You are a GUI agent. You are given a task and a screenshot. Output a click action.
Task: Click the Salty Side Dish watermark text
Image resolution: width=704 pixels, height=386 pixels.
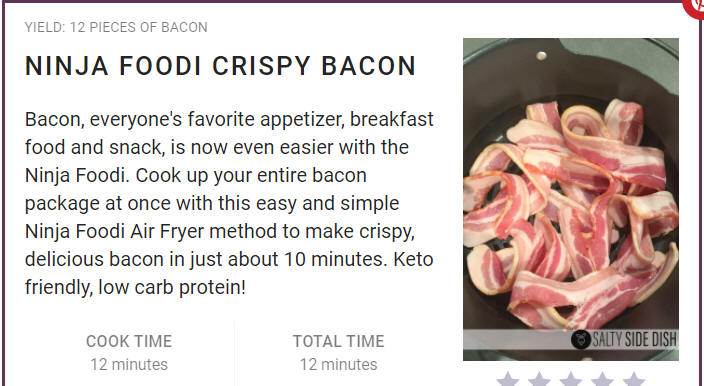click(634, 340)
